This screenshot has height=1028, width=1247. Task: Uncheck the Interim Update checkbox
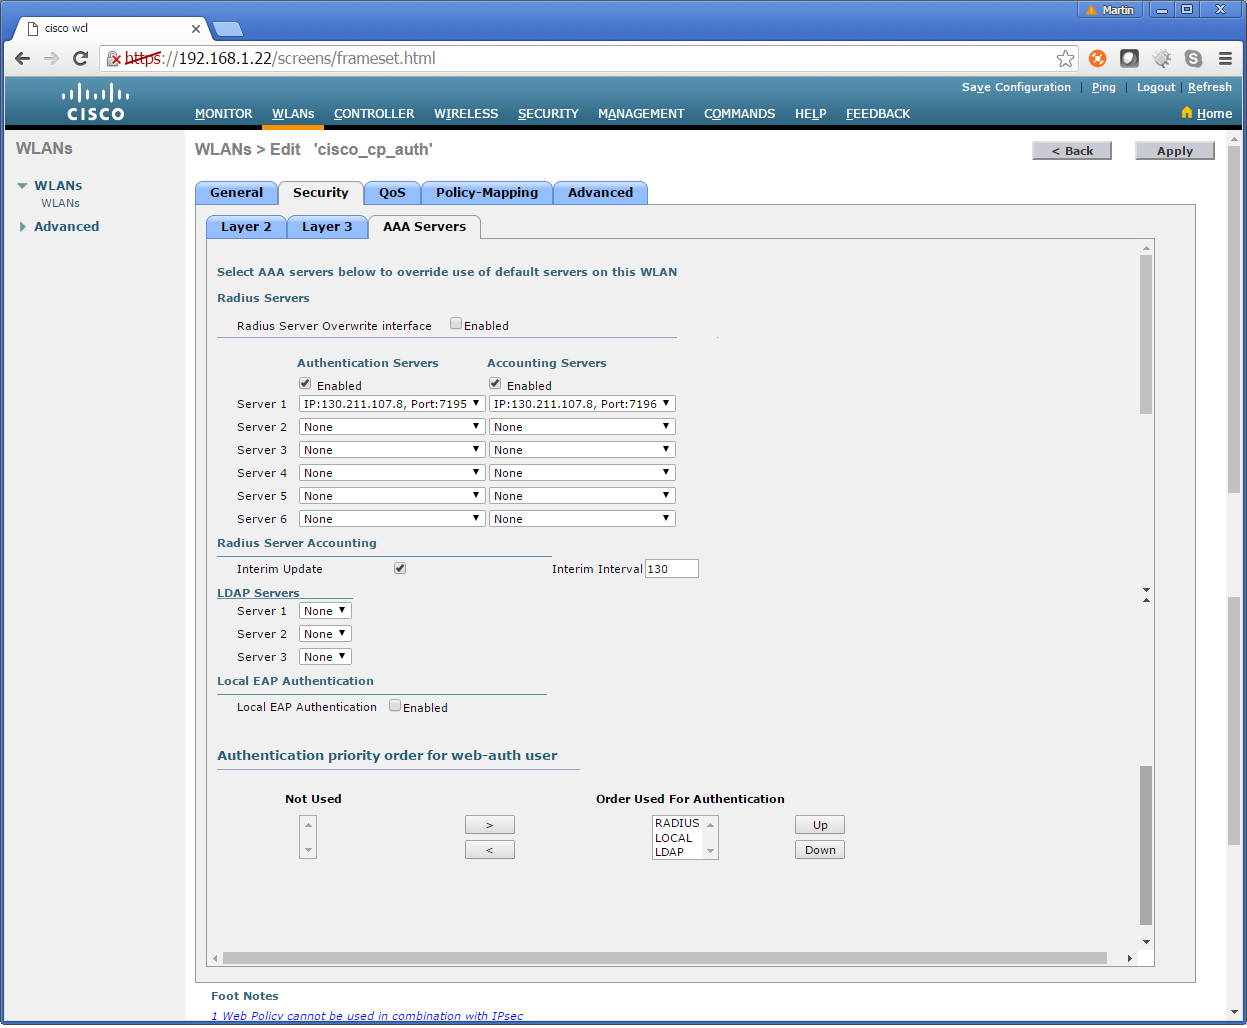coord(400,568)
